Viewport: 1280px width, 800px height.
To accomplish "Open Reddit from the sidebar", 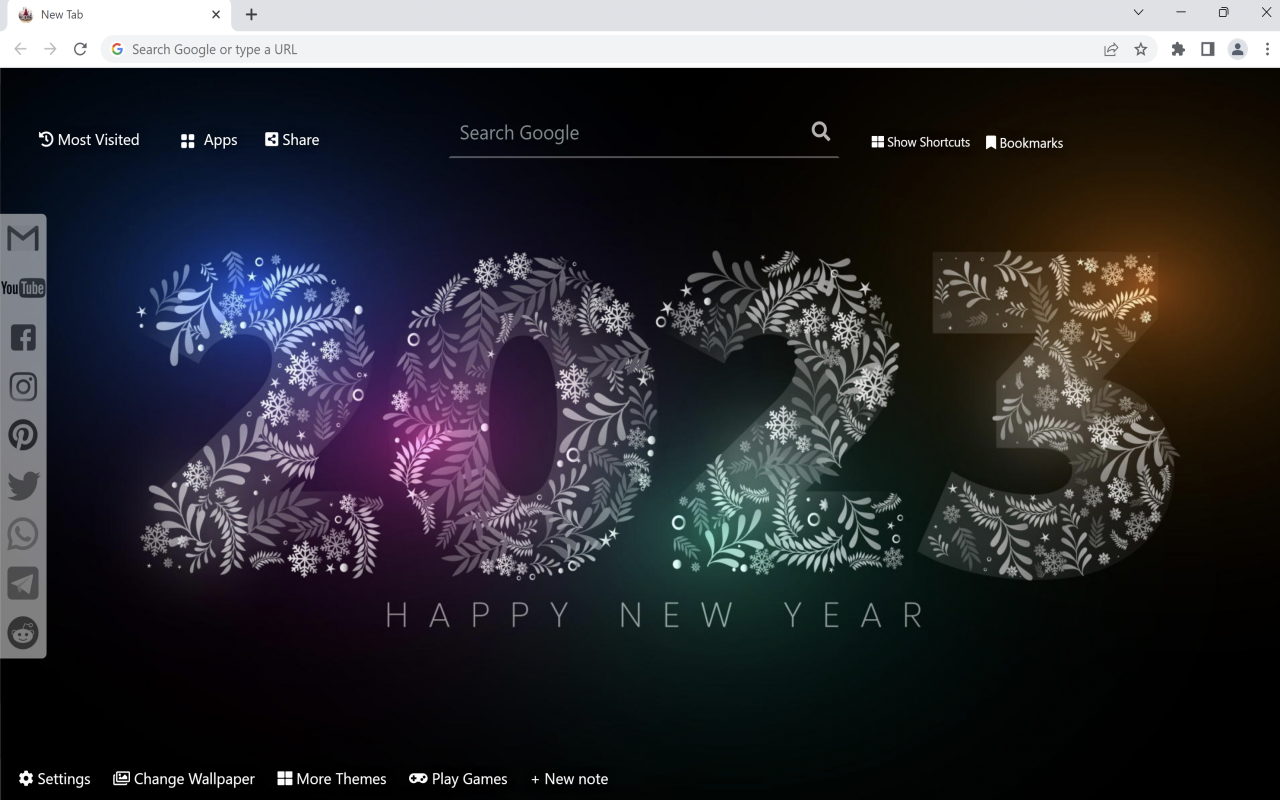I will click(x=23, y=633).
